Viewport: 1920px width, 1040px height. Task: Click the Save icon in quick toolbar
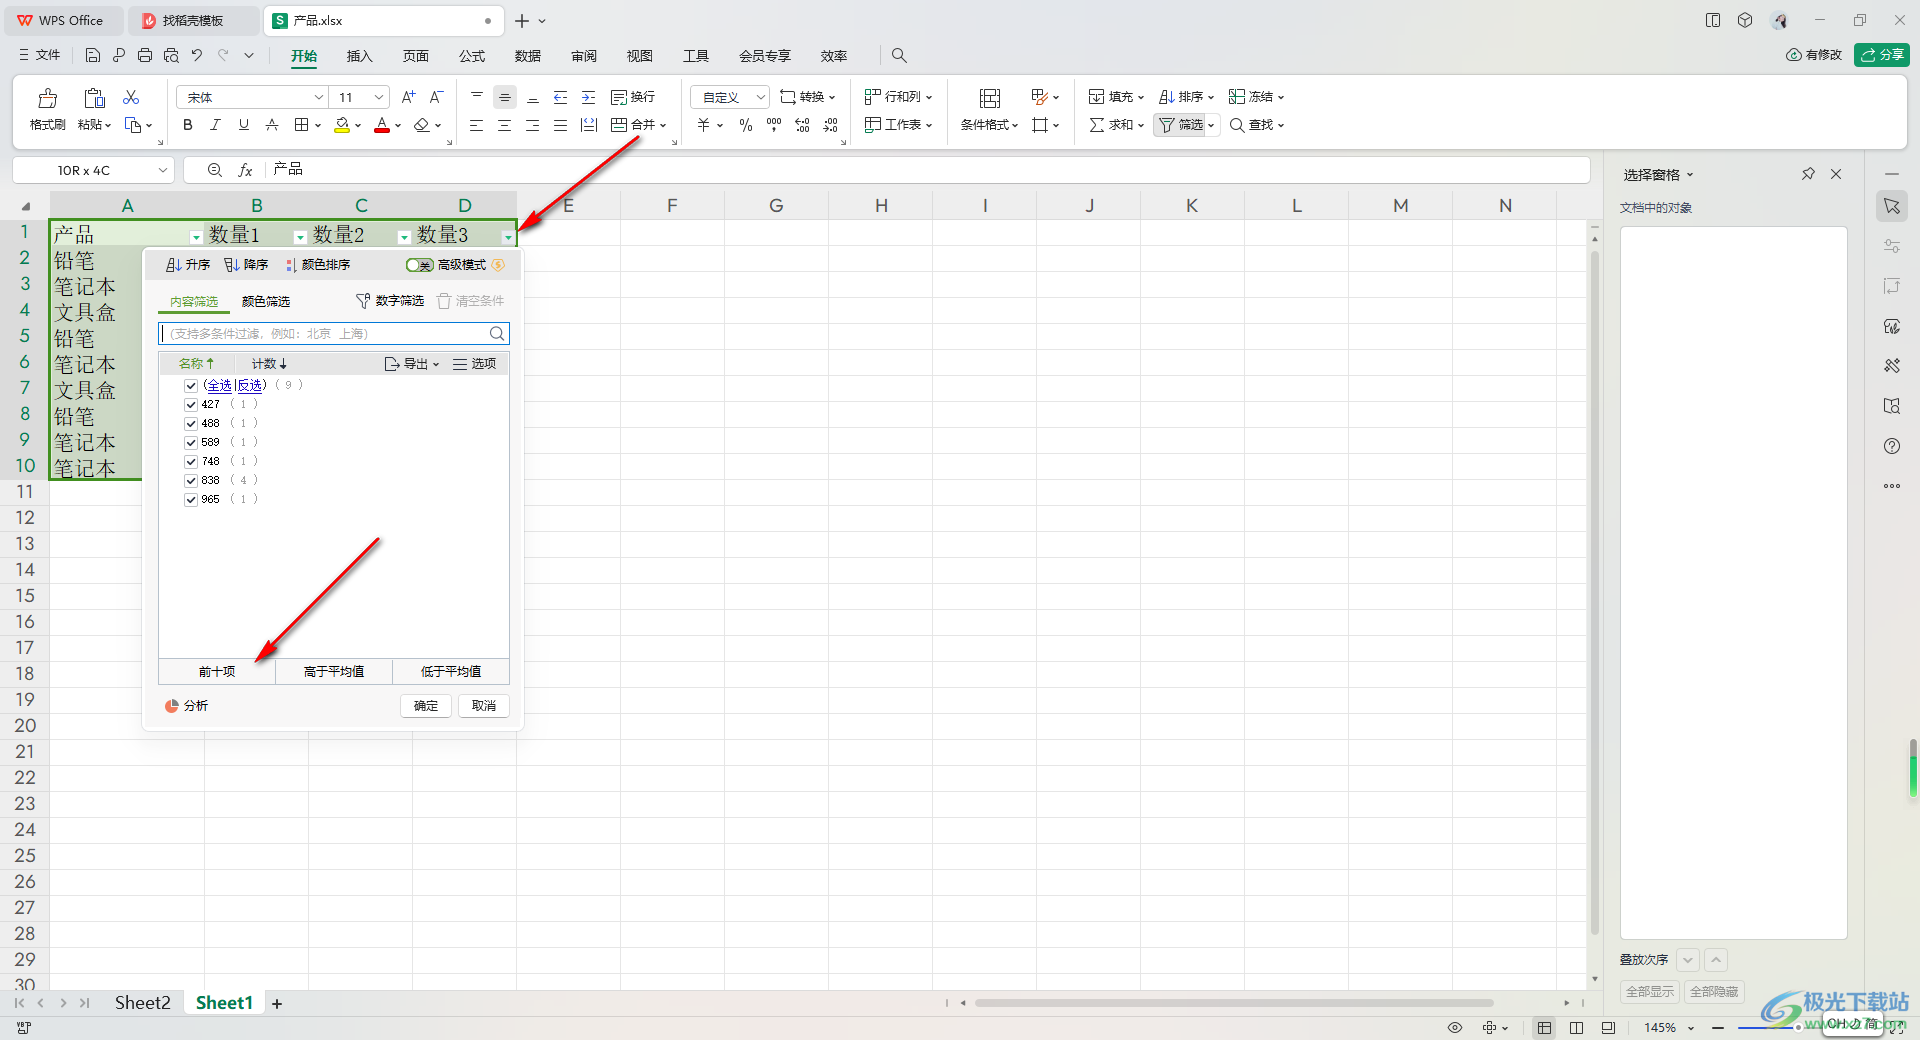93,55
